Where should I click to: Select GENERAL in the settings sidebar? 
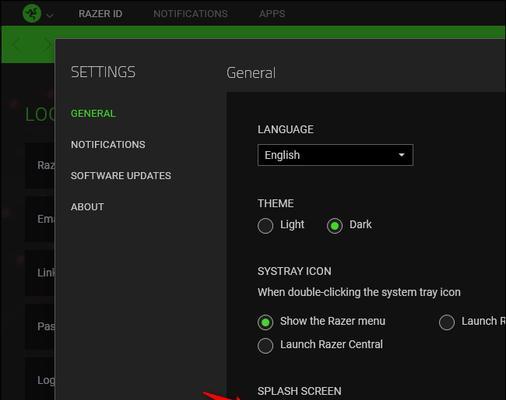click(x=93, y=113)
